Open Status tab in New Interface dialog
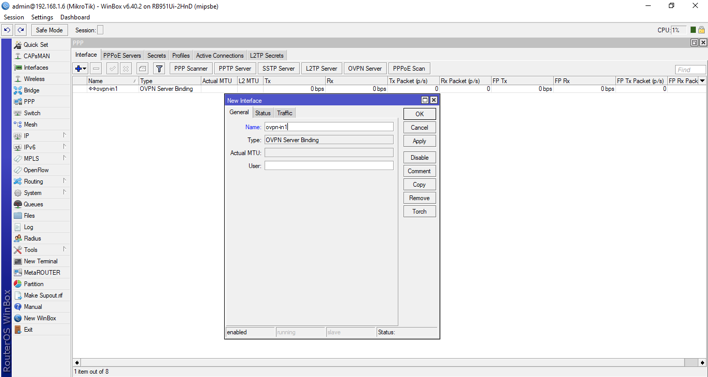 click(x=263, y=113)
